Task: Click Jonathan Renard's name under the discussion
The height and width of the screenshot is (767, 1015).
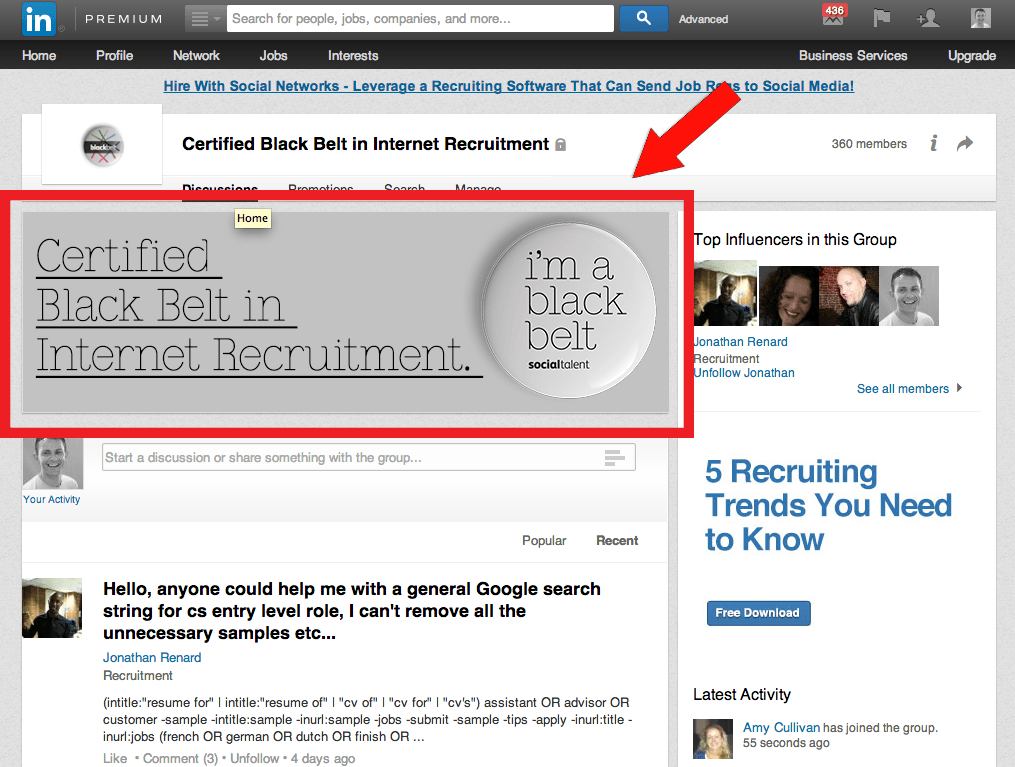Action: pyautogui.click(x=152, y=658)
